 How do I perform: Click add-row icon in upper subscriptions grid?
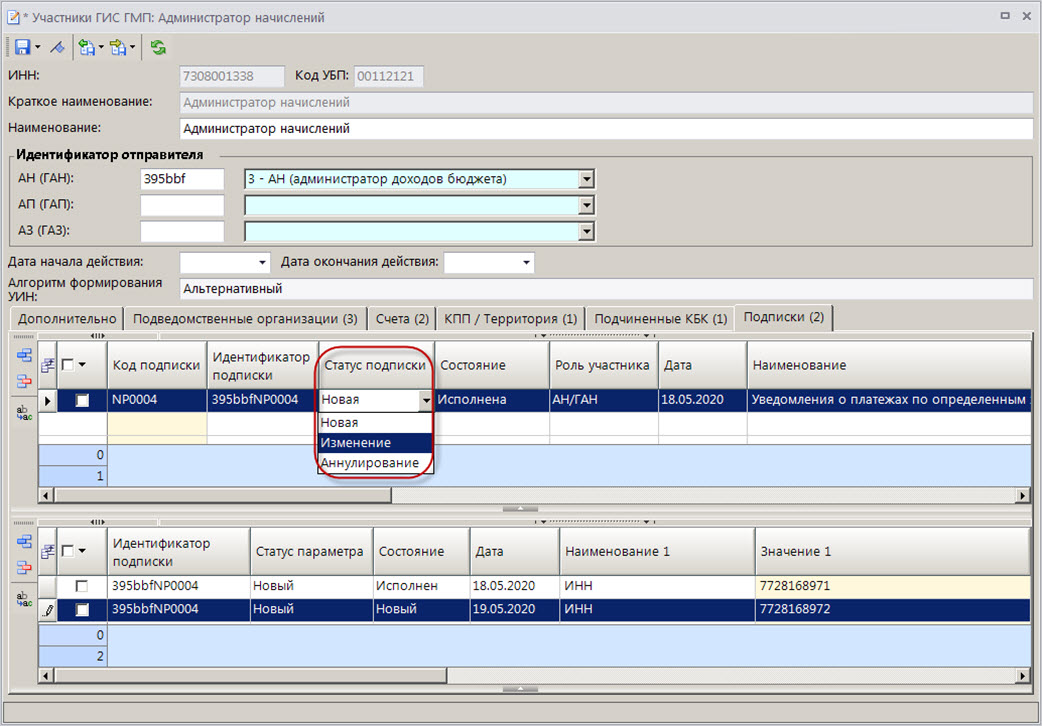tap(24, 355)
